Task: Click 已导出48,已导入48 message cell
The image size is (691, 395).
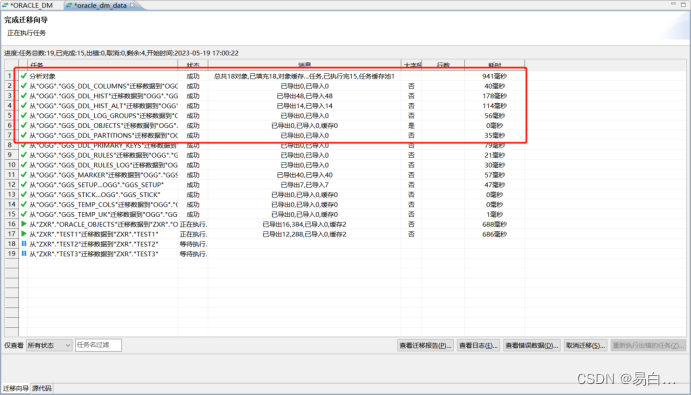Action: tap(305, 96)
